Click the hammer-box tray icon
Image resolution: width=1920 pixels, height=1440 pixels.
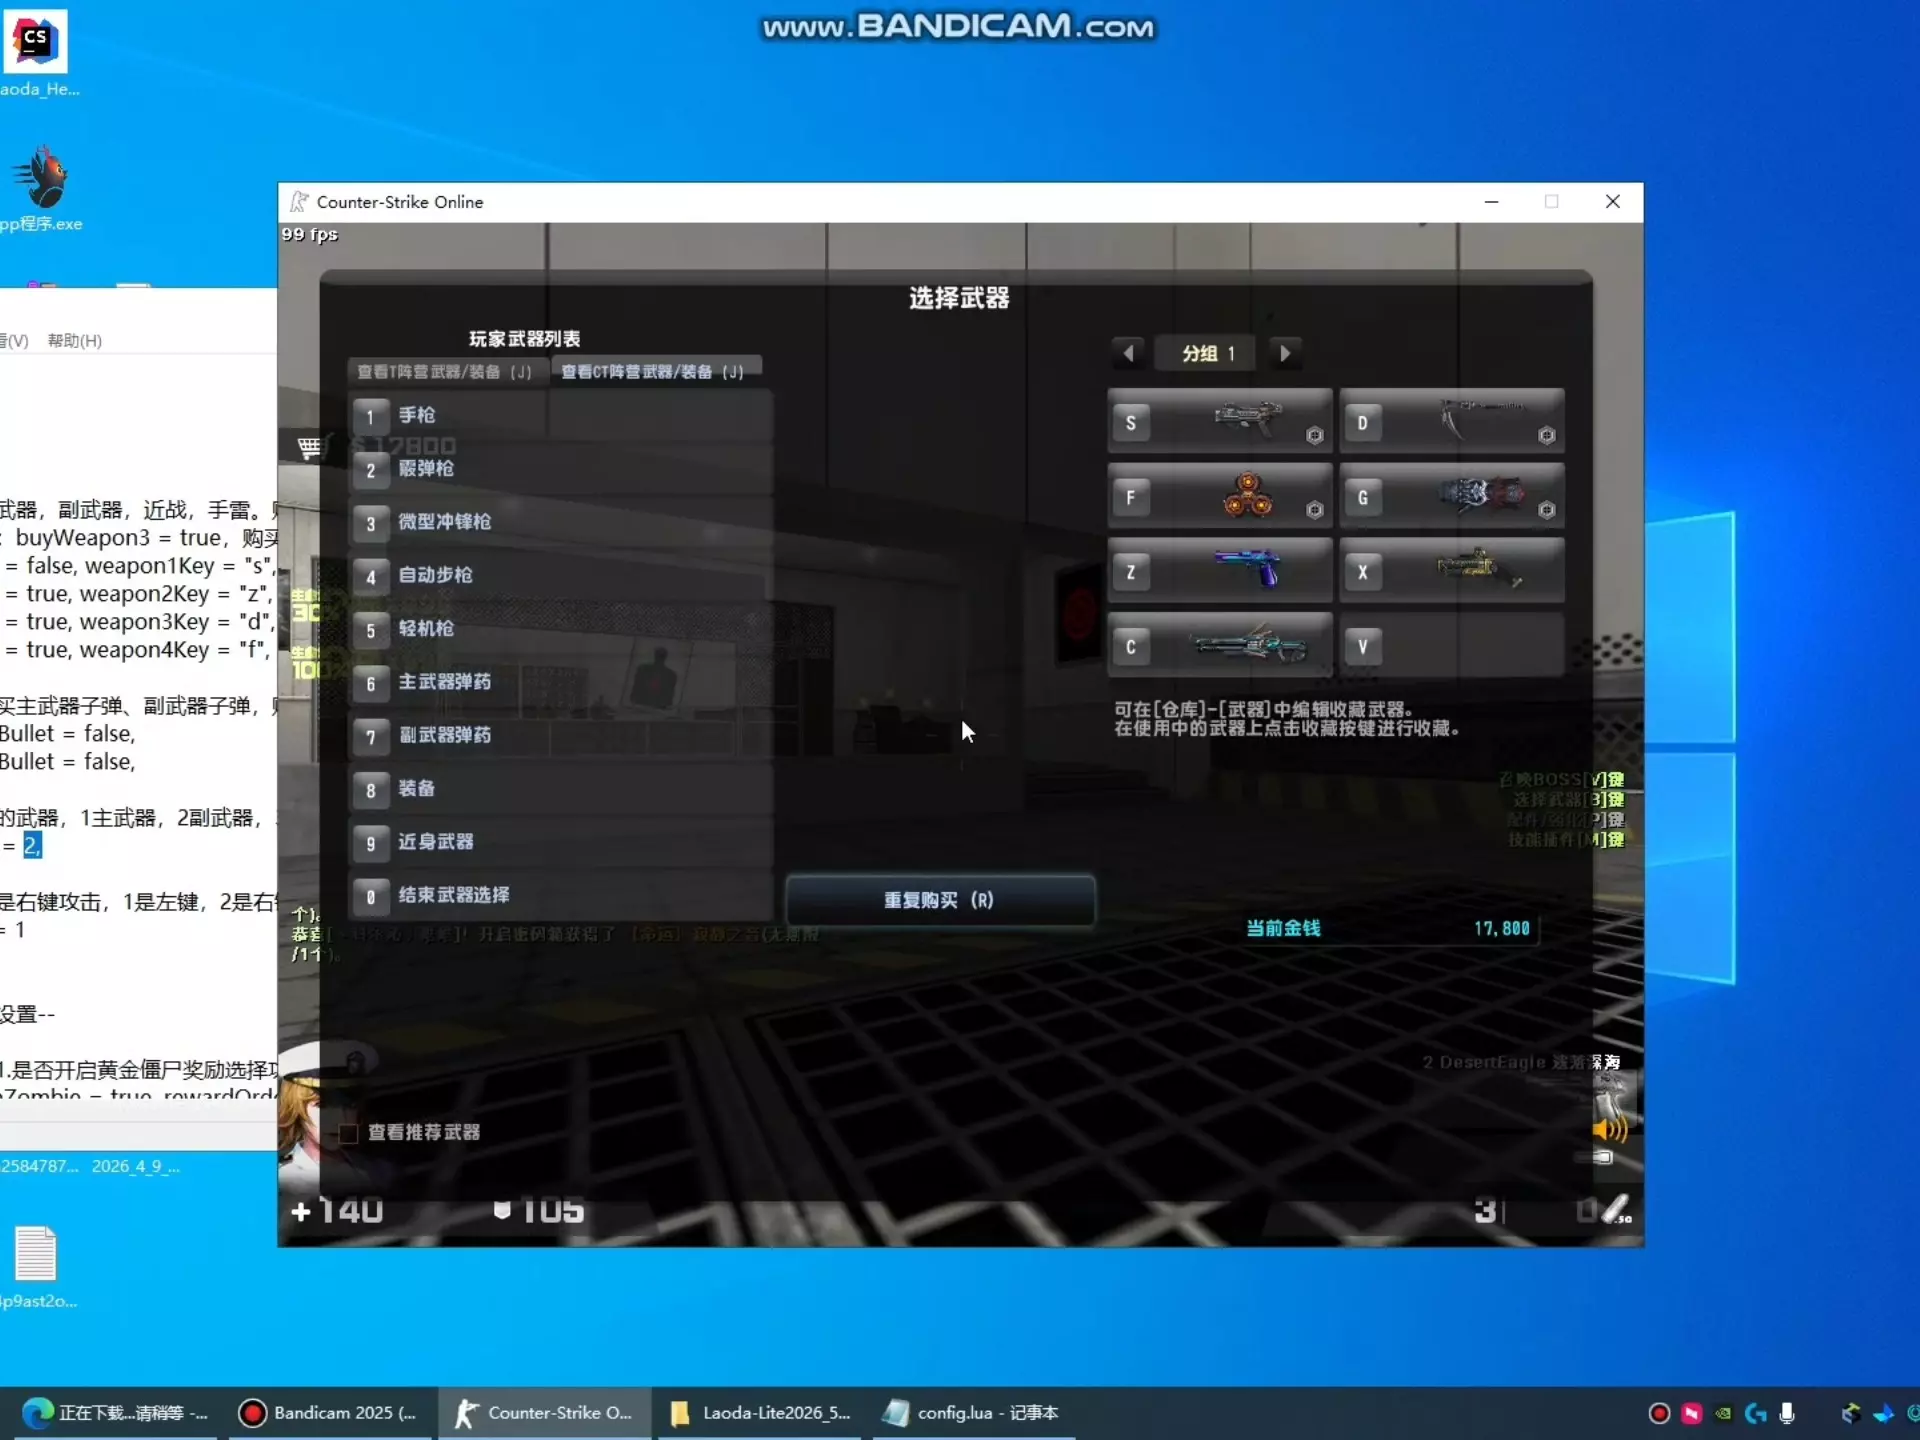point(1851,1413)
